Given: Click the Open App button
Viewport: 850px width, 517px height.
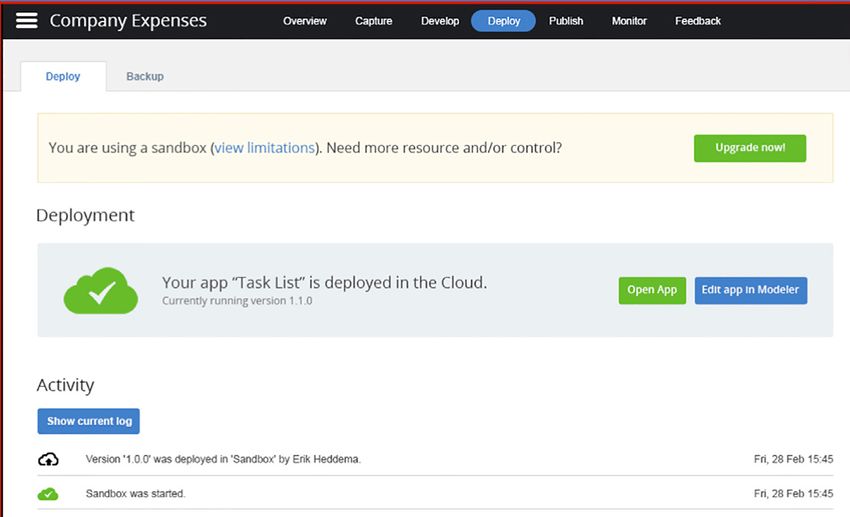Looking at the screenshot, I should (652, 290).
